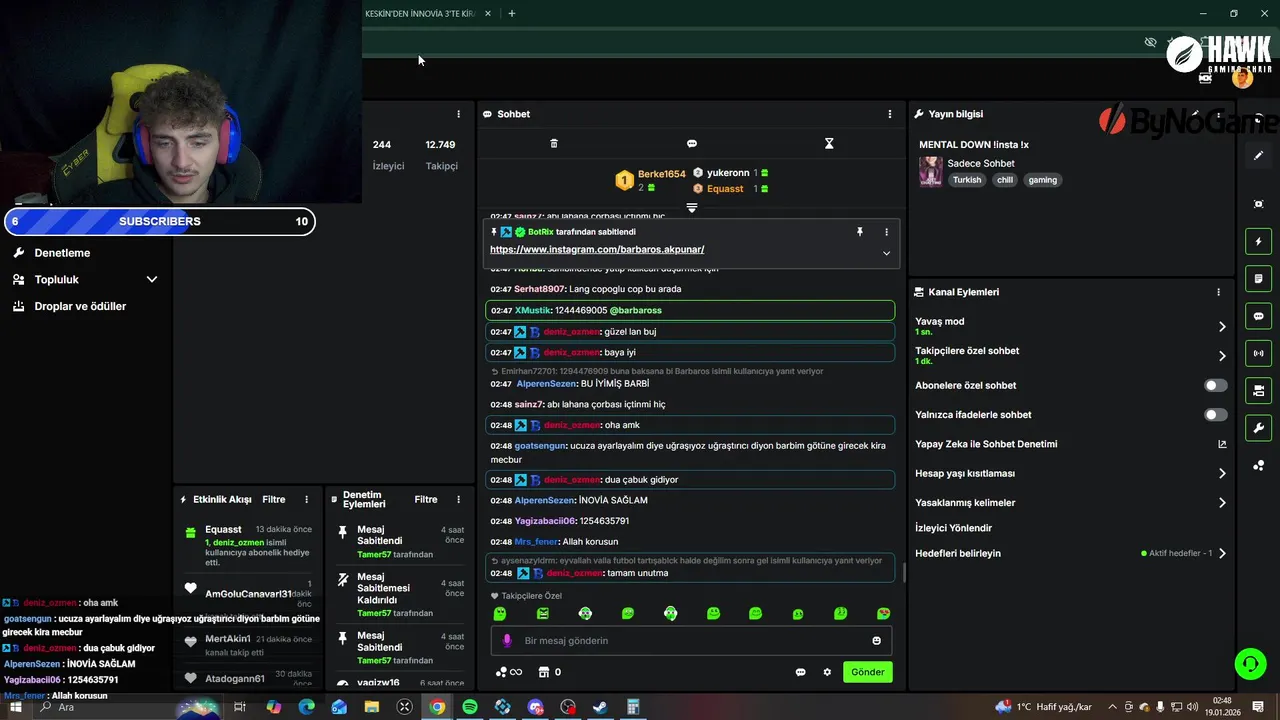Click the gaming tag
This screenshot has height=720, width=1280.
[x=1042, y=180]
